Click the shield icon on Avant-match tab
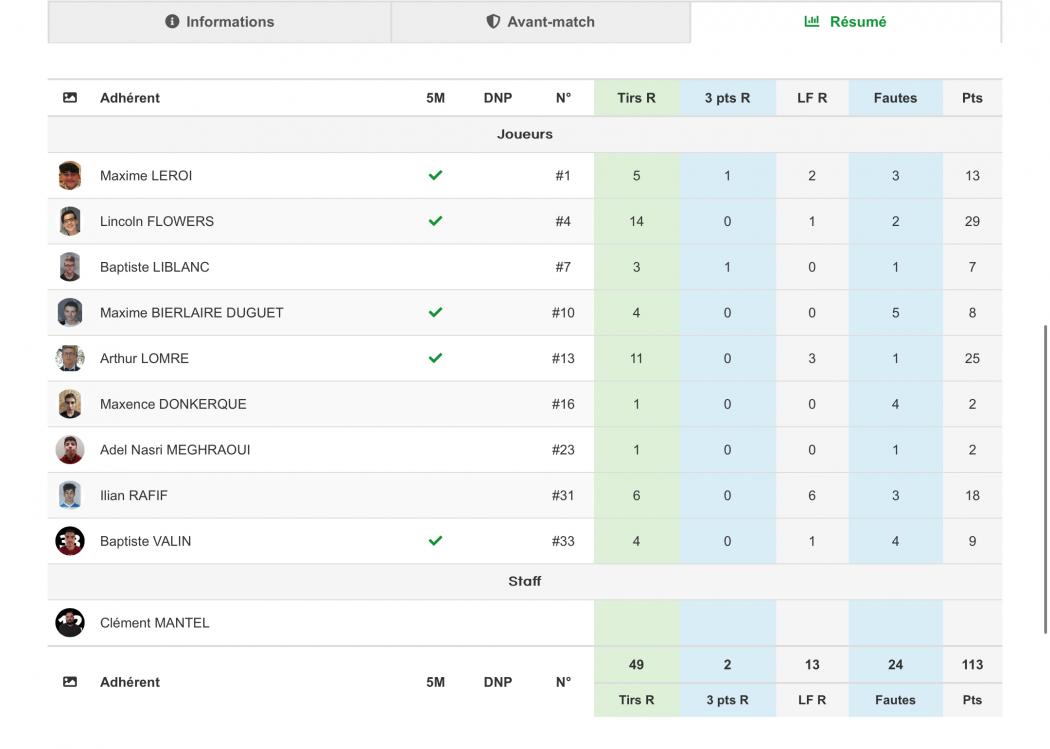Screen dimensions: 1050x749 (x=493, y=21)
